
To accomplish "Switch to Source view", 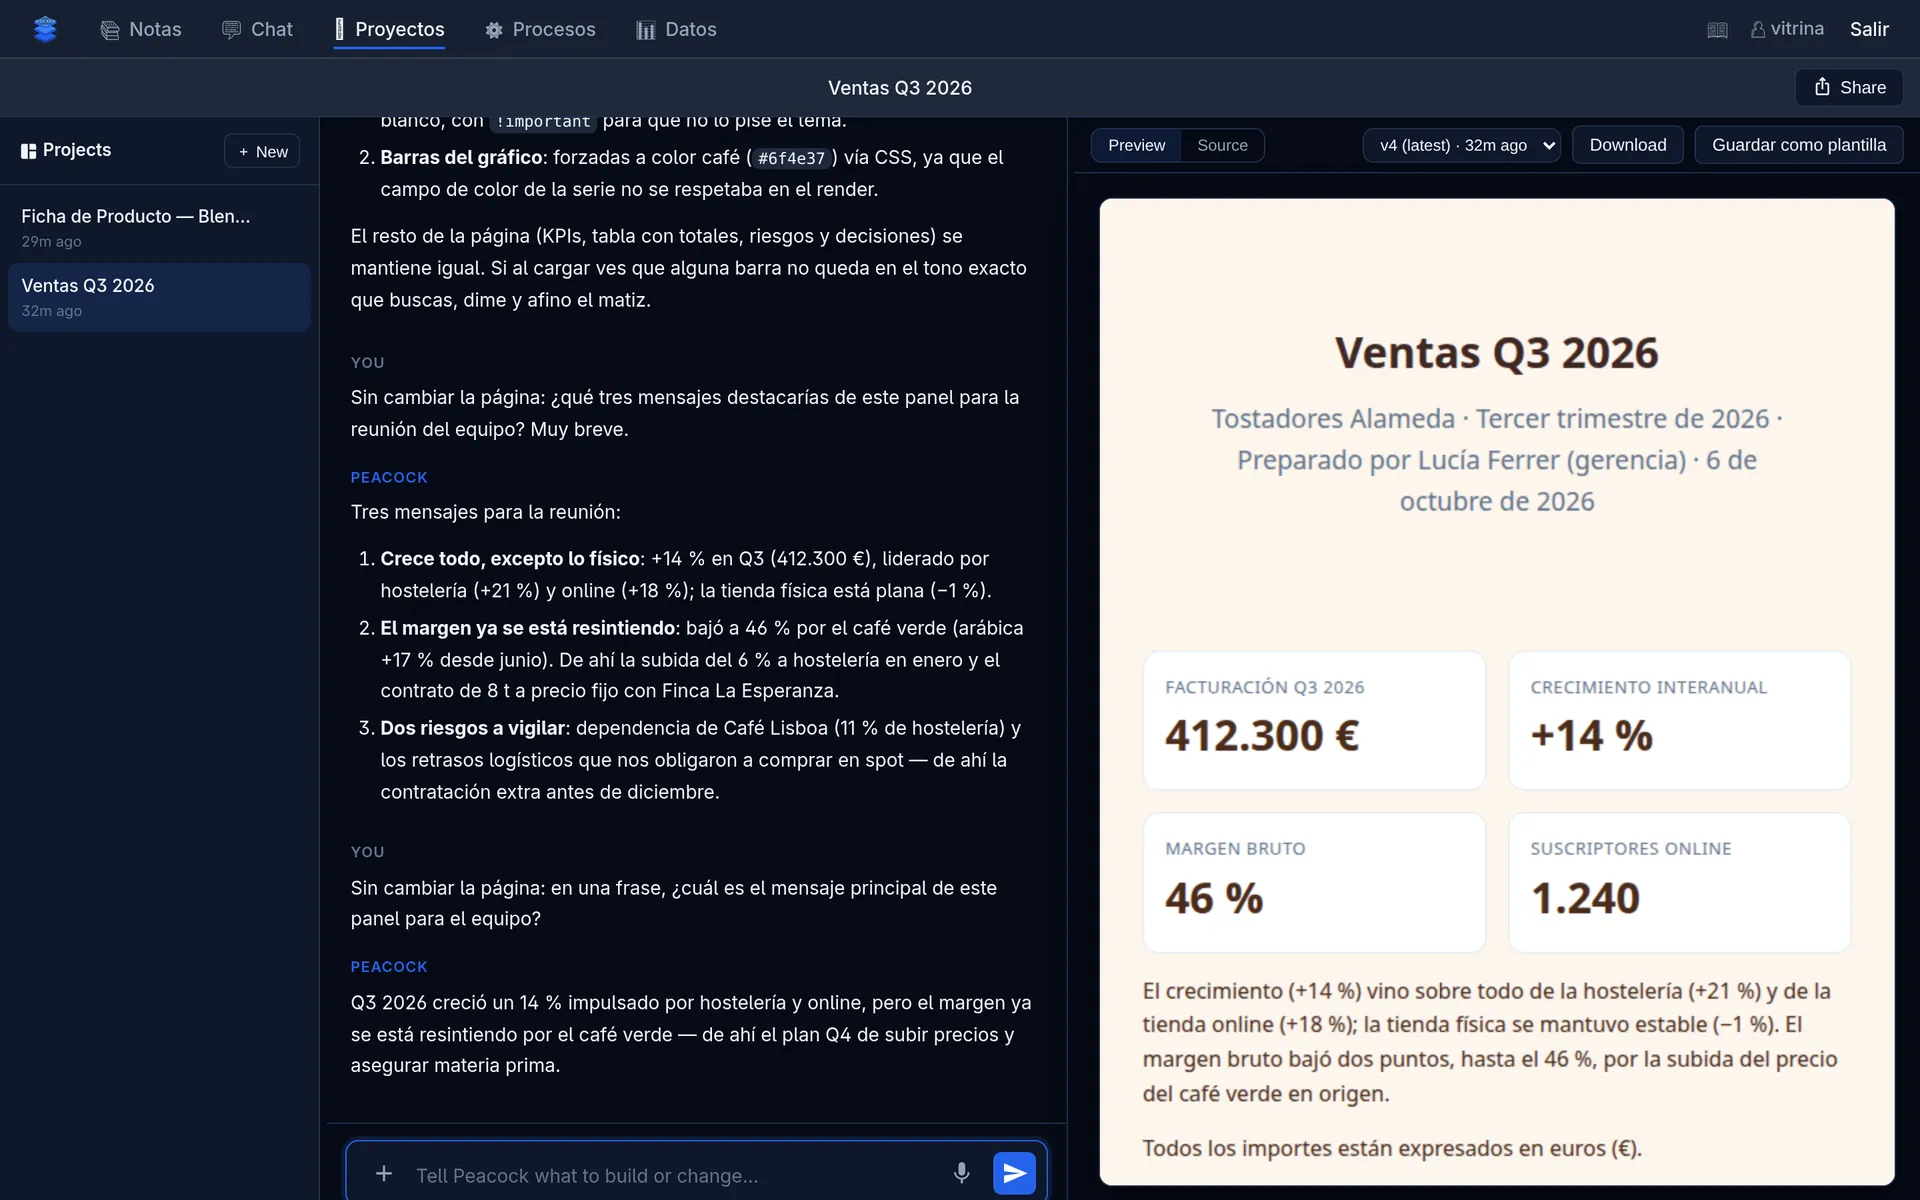I will [1222, 145].
